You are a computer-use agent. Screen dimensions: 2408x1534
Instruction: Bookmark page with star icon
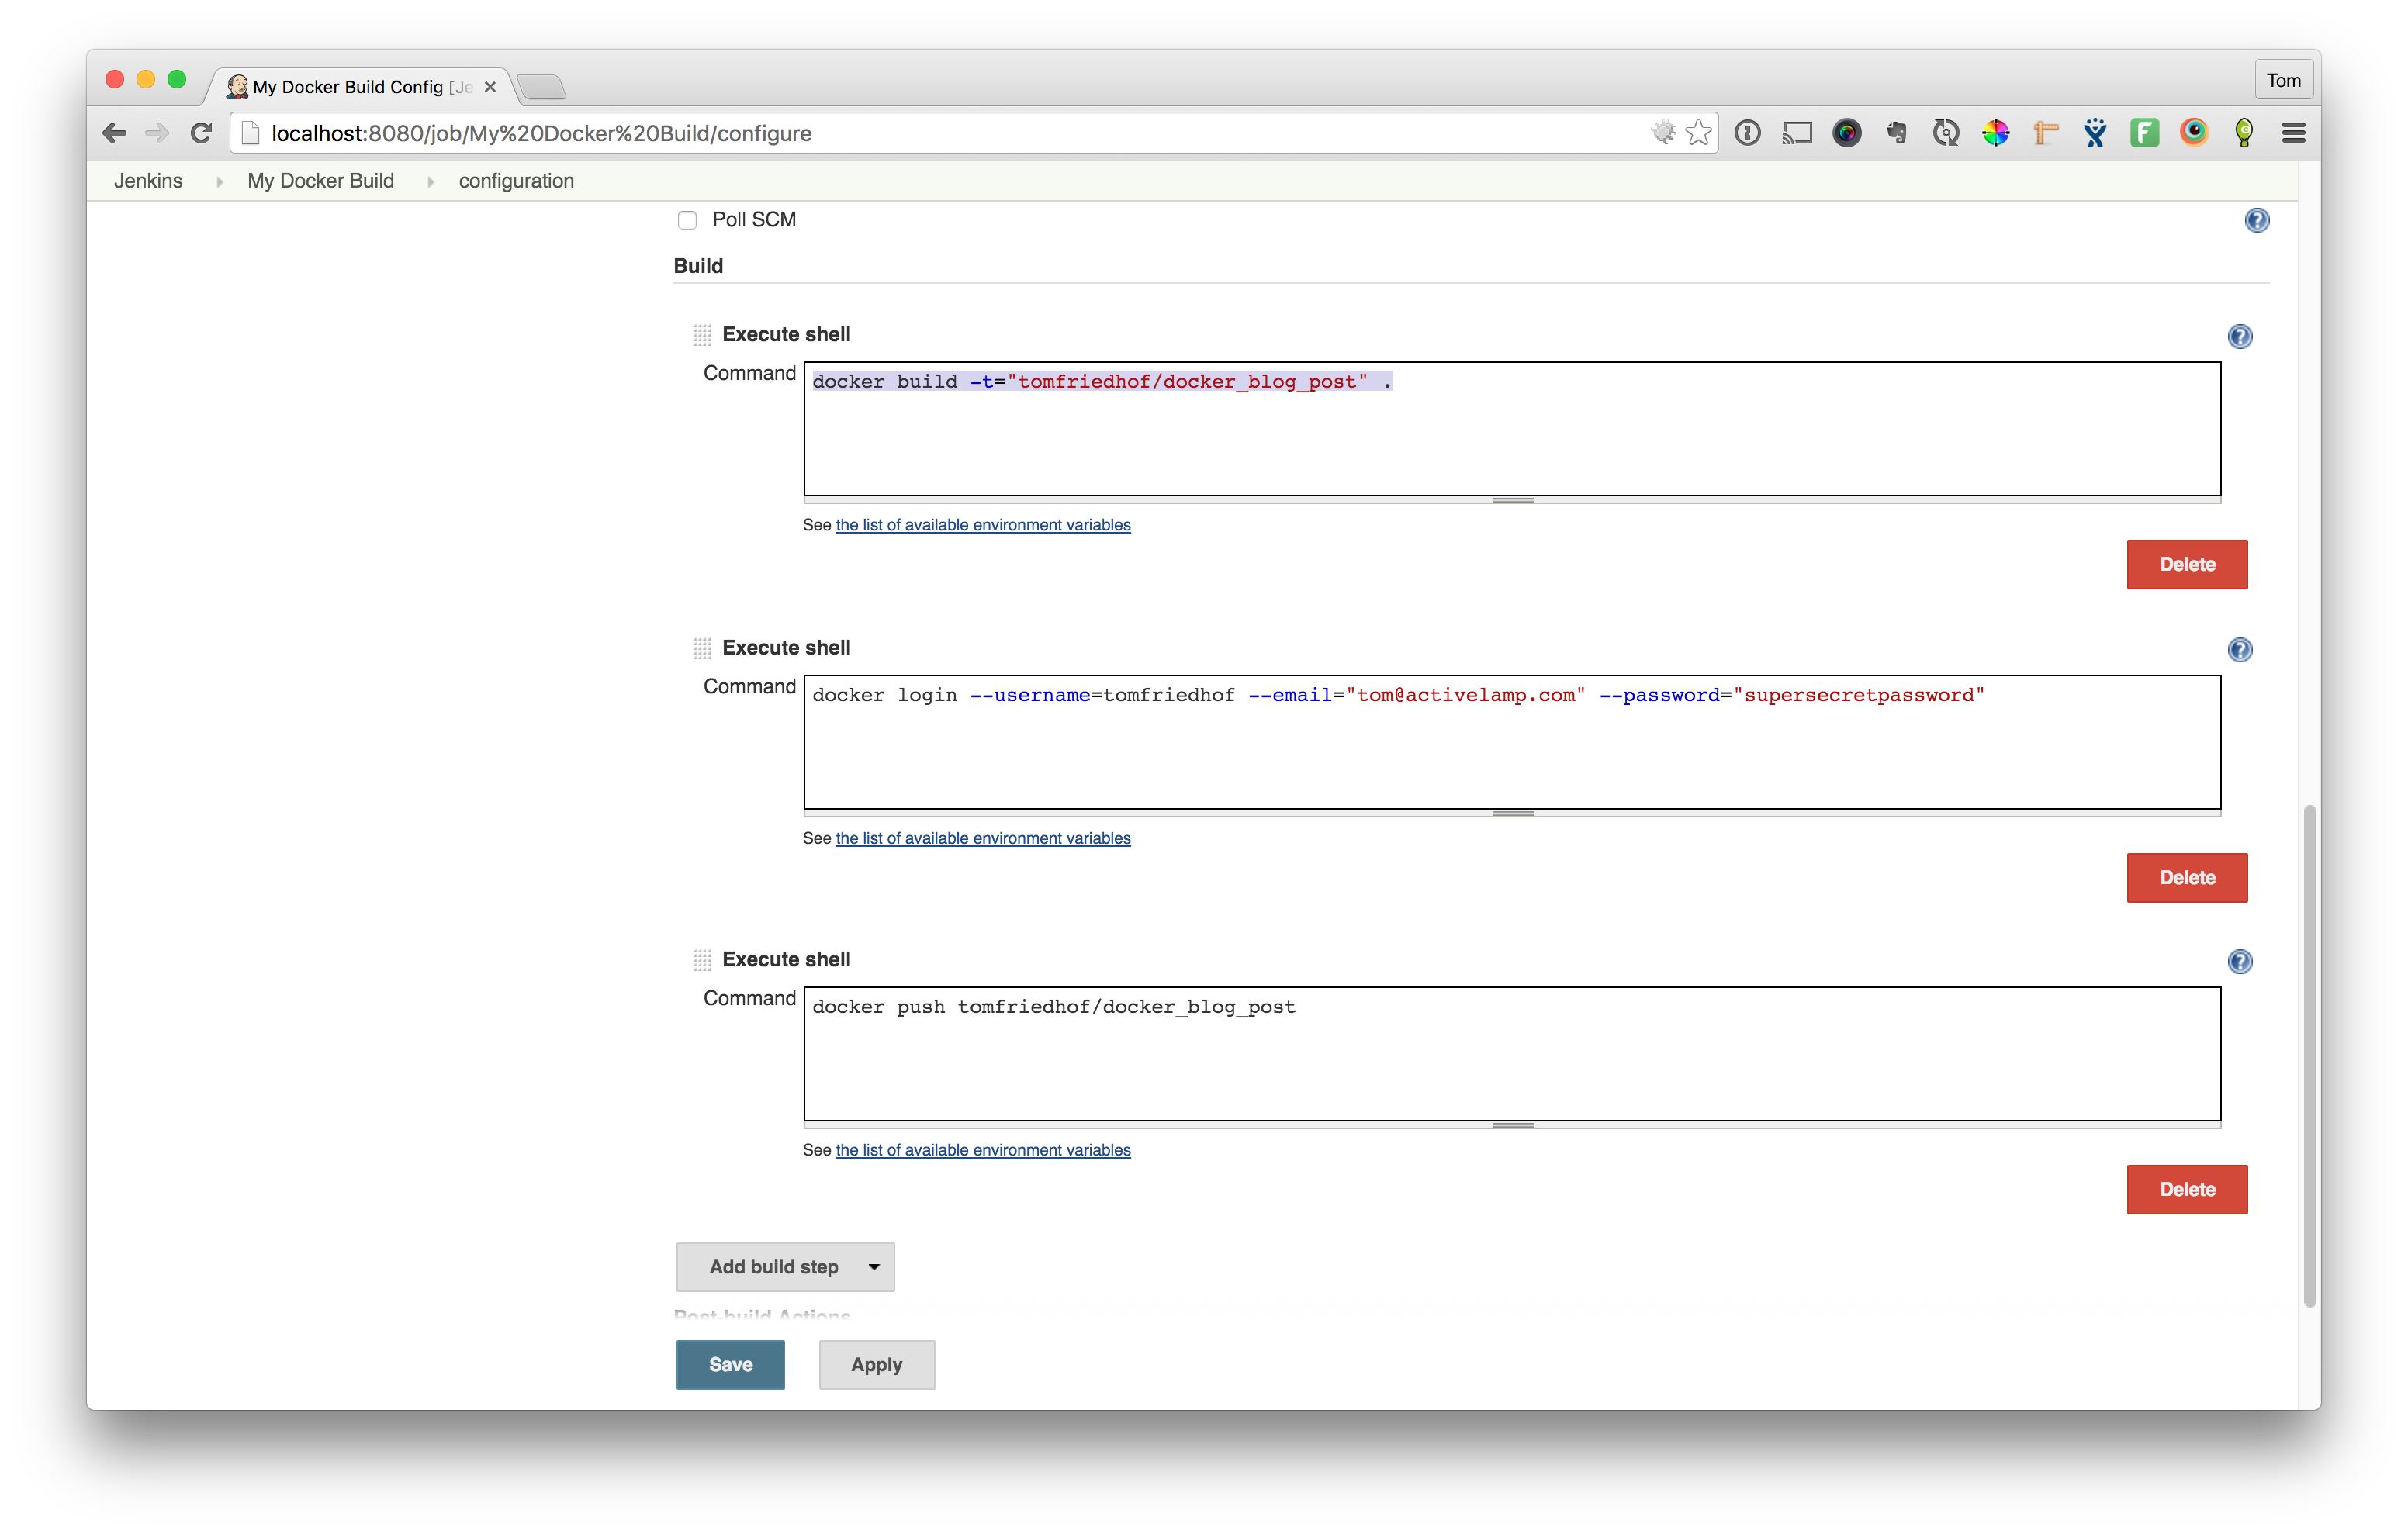pyautogui.click(x=1698, y=133)
